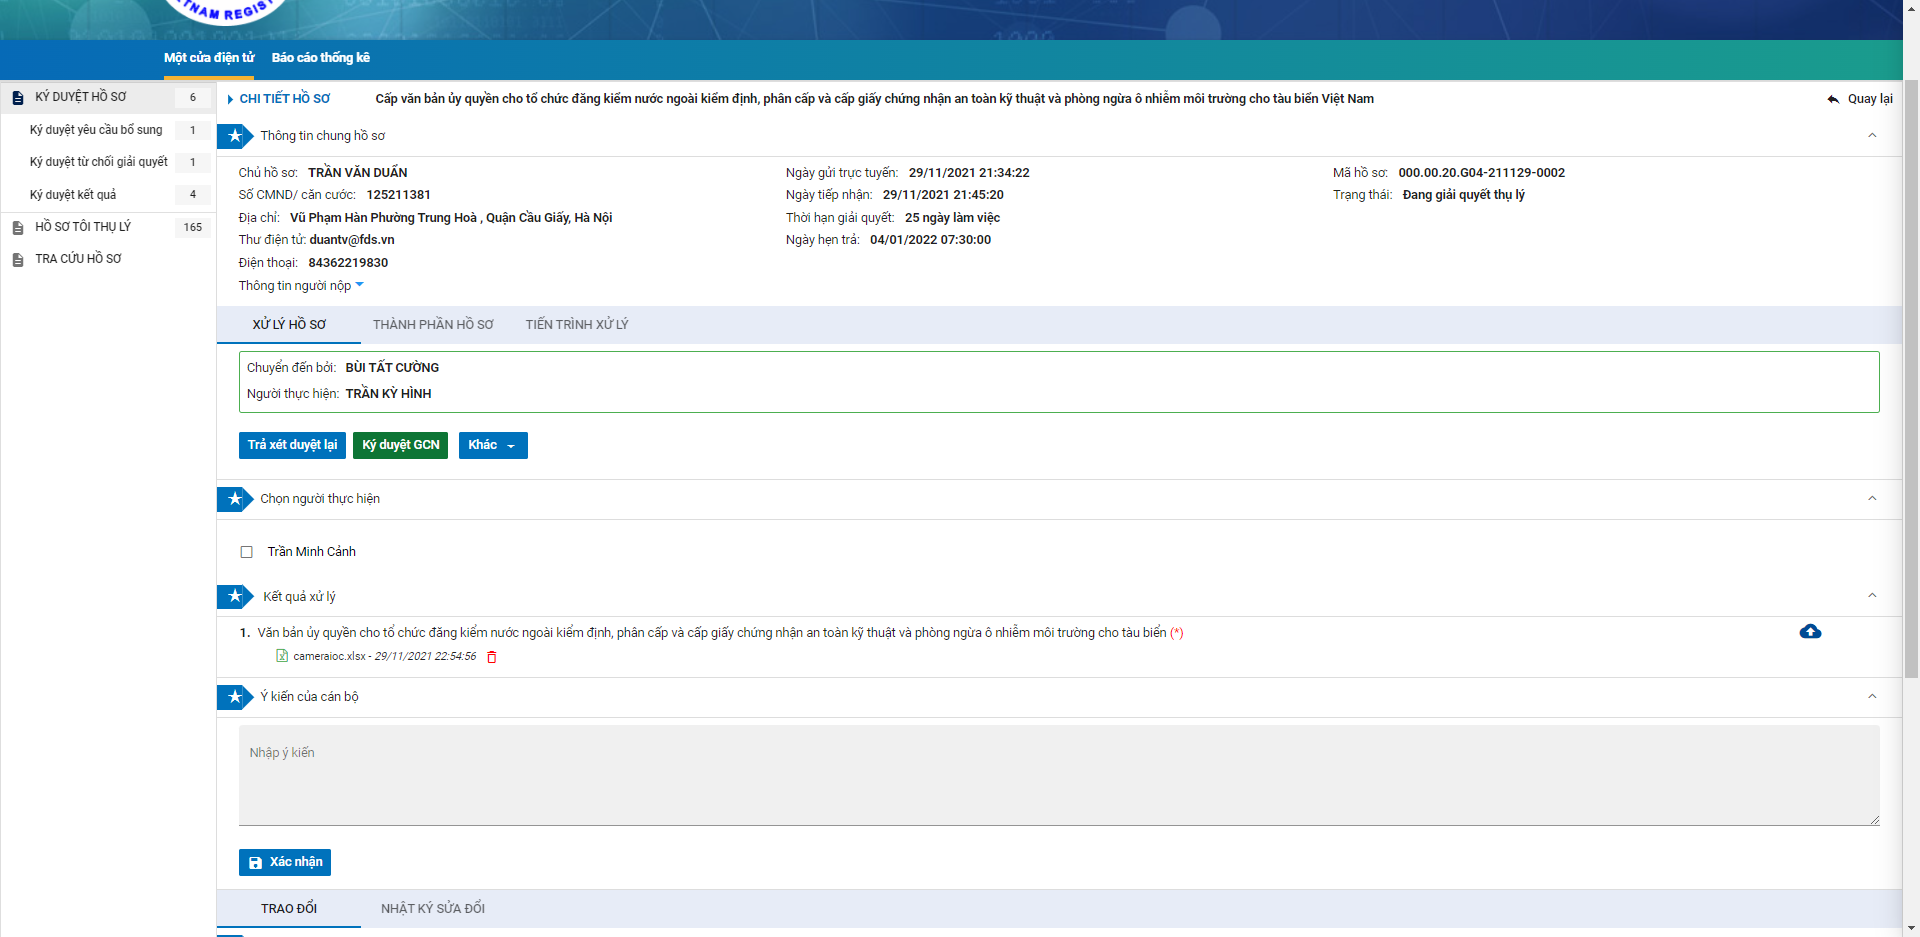The width and height of the screenshot is (1920, 937).
Task: Click the name BÙI TẤT CƯỜNG
Action: coord(392,368)
